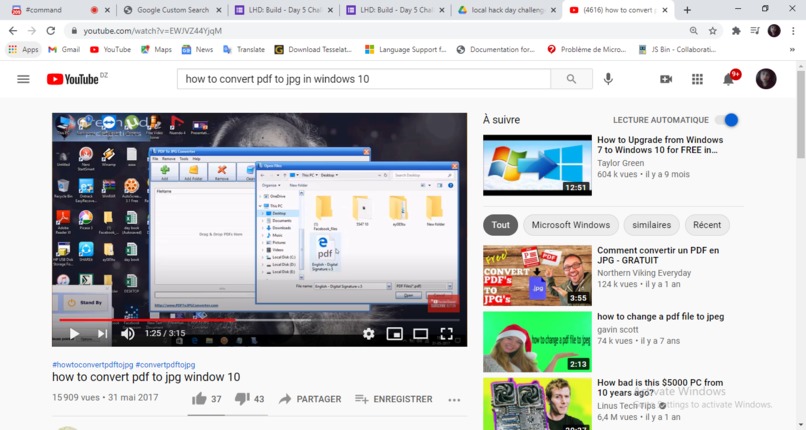Click the PARTAGER share button

coord(309,399)
